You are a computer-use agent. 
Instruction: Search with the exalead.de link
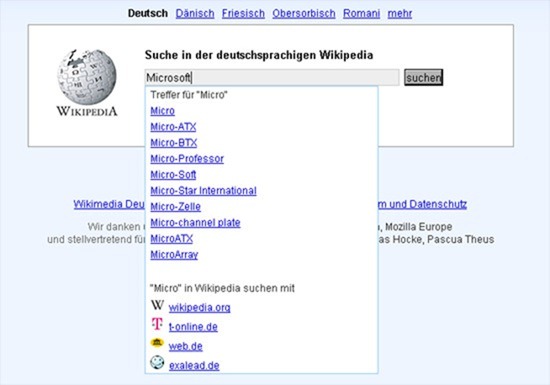[194, 365]
